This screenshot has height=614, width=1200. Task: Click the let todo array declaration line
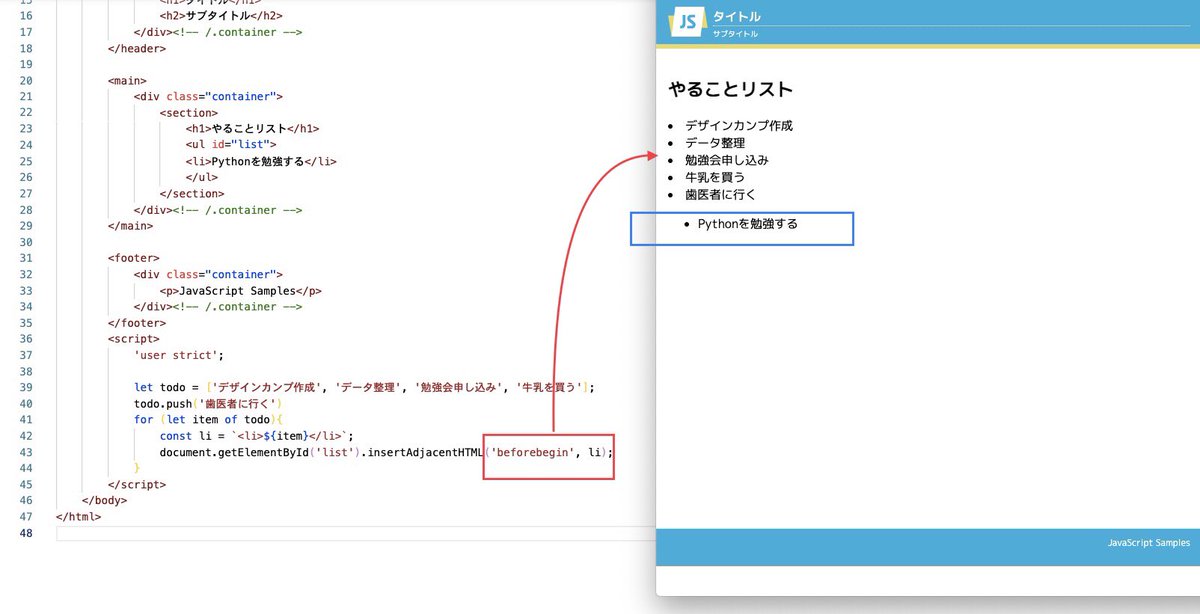[365, 388]
